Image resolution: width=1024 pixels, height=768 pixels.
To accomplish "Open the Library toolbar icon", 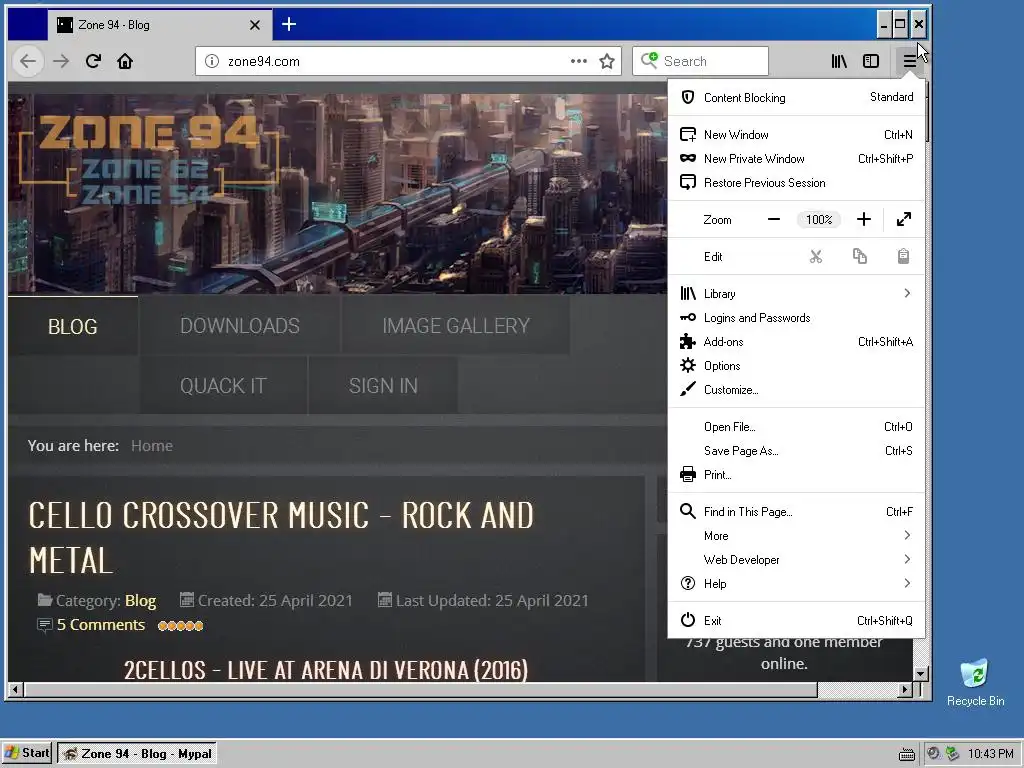I will tap(839, 61).
